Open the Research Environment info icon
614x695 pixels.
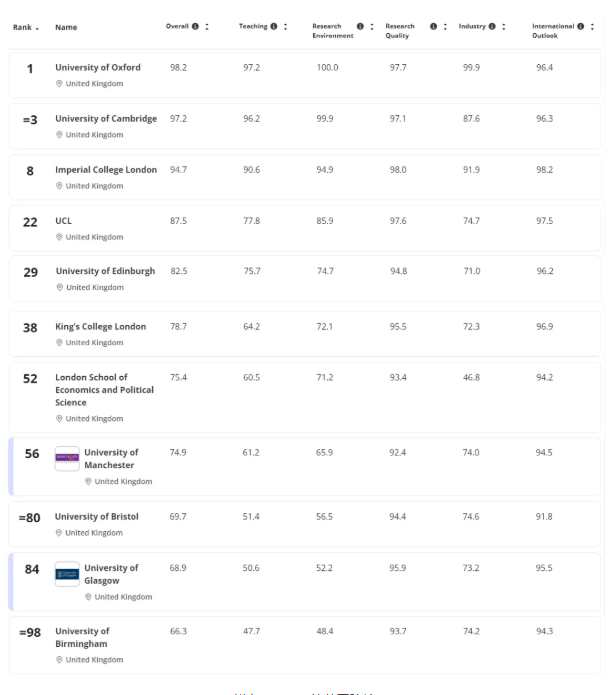[x=360, y=26]
